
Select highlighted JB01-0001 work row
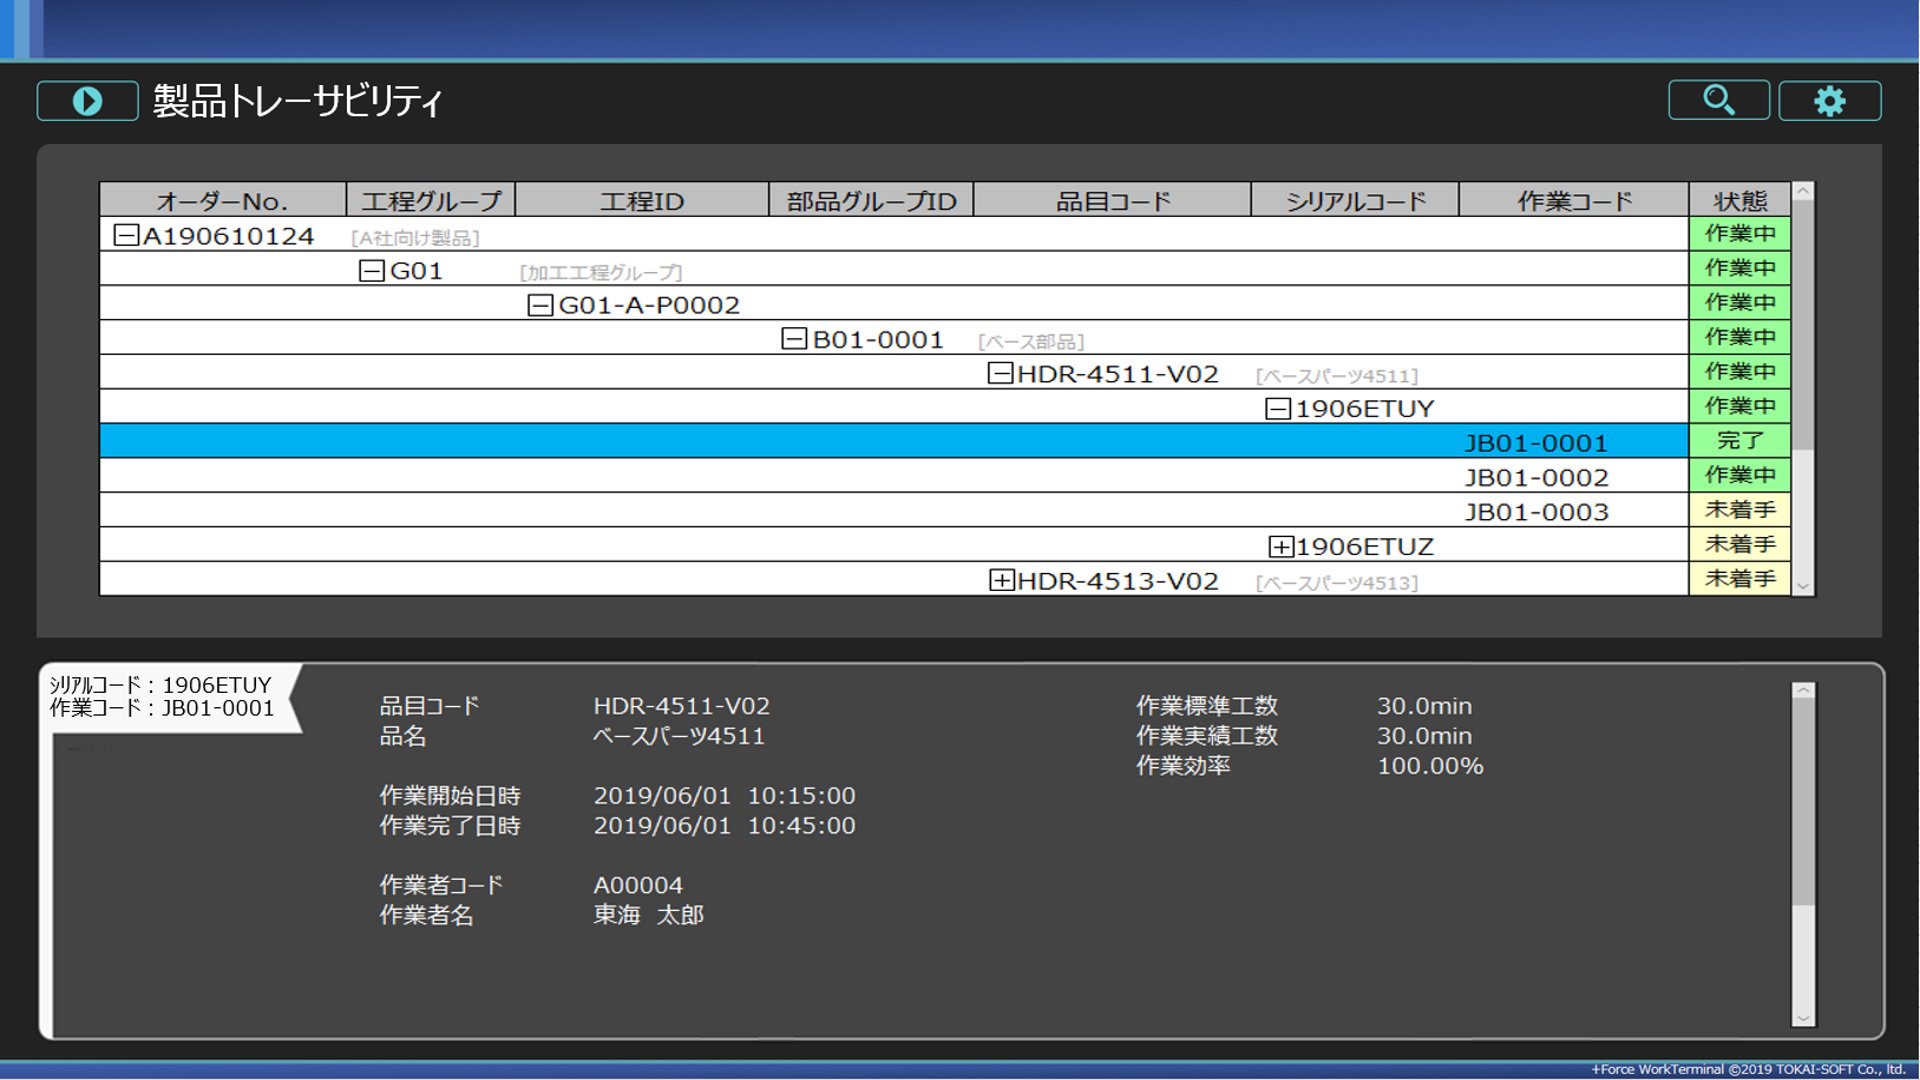coord(1535,443)
